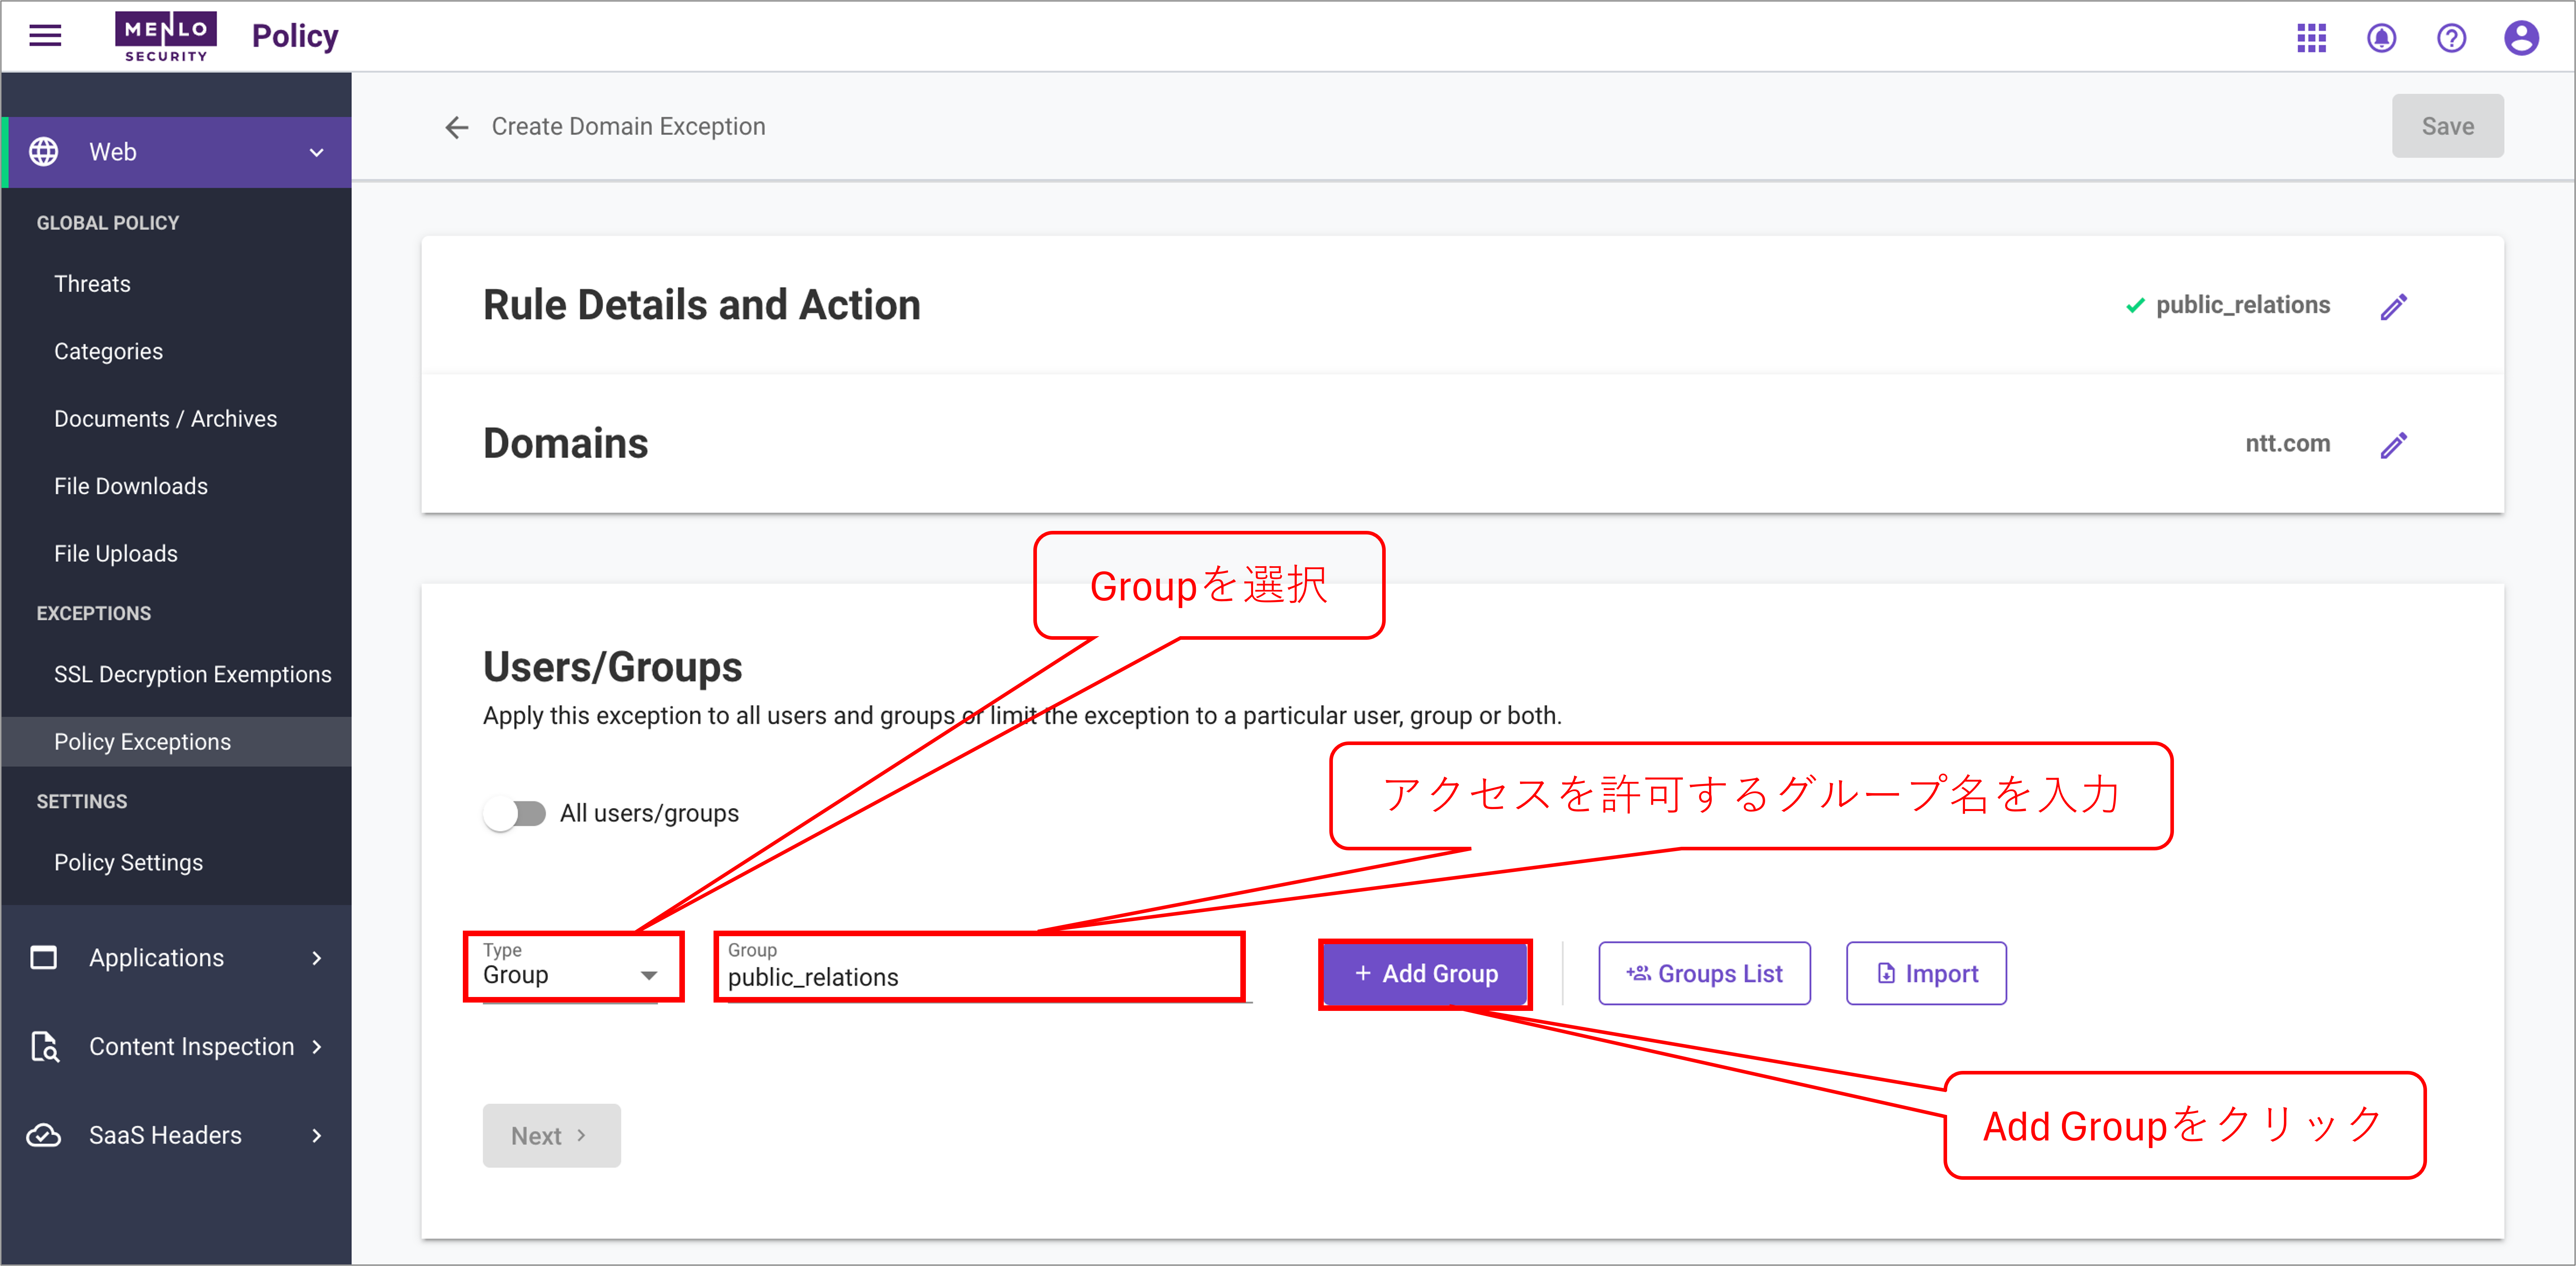Click the public_relations rule name text

click(2243, 305)
